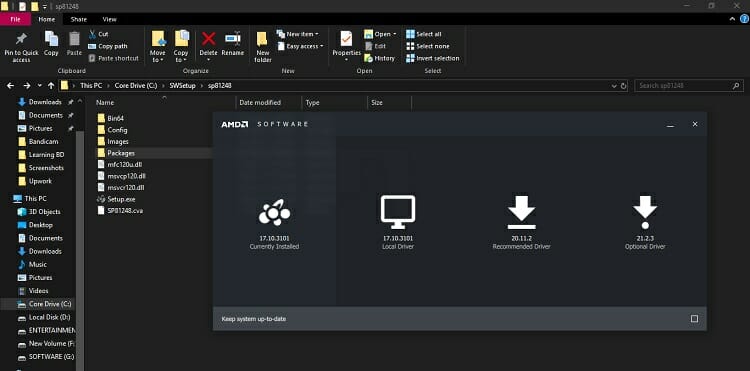Sort by Date modified column header
The image size is (750, 371).
pyautogui.click(x=260, y=102)
